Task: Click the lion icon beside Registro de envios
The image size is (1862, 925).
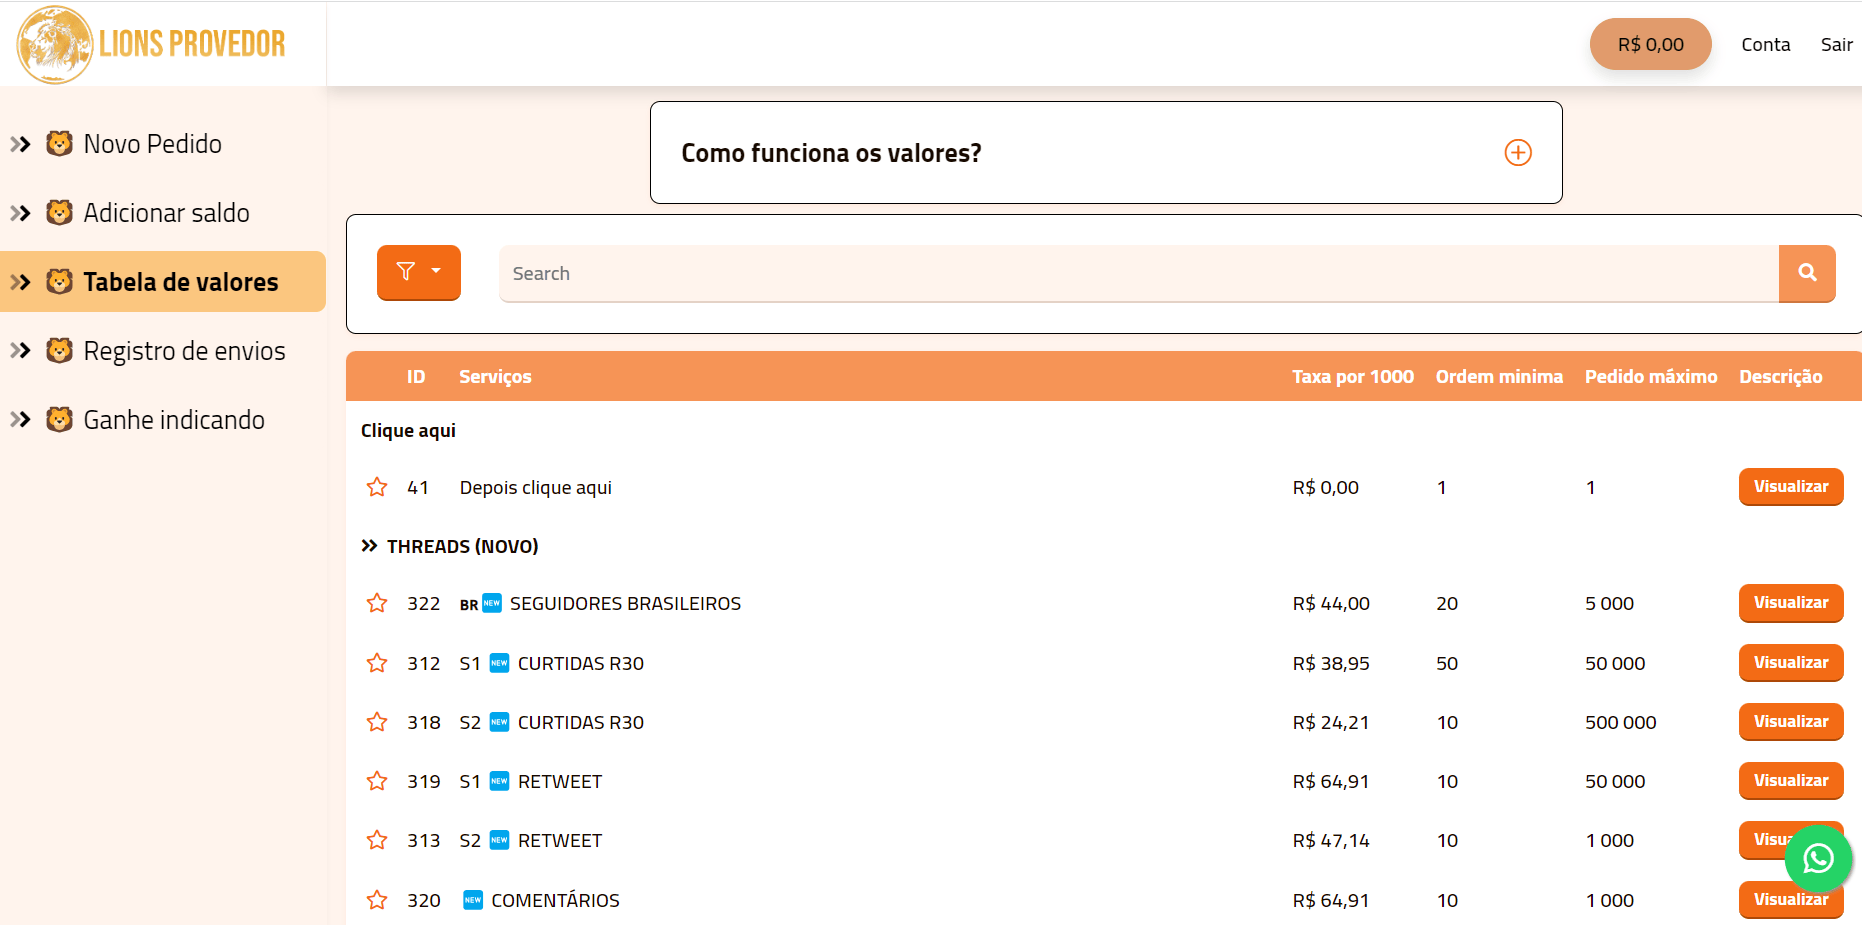Action: coord(60,351)
